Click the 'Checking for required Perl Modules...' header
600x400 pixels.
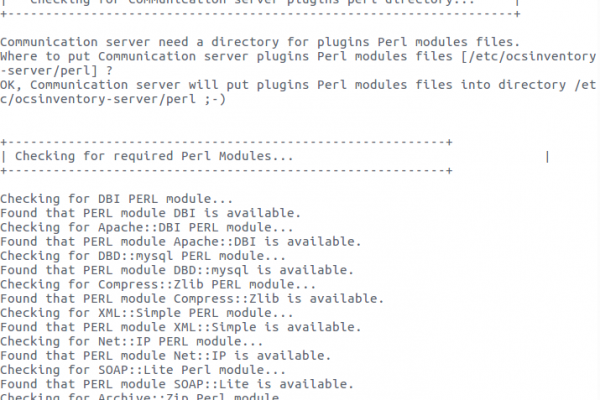pos(154,156)
